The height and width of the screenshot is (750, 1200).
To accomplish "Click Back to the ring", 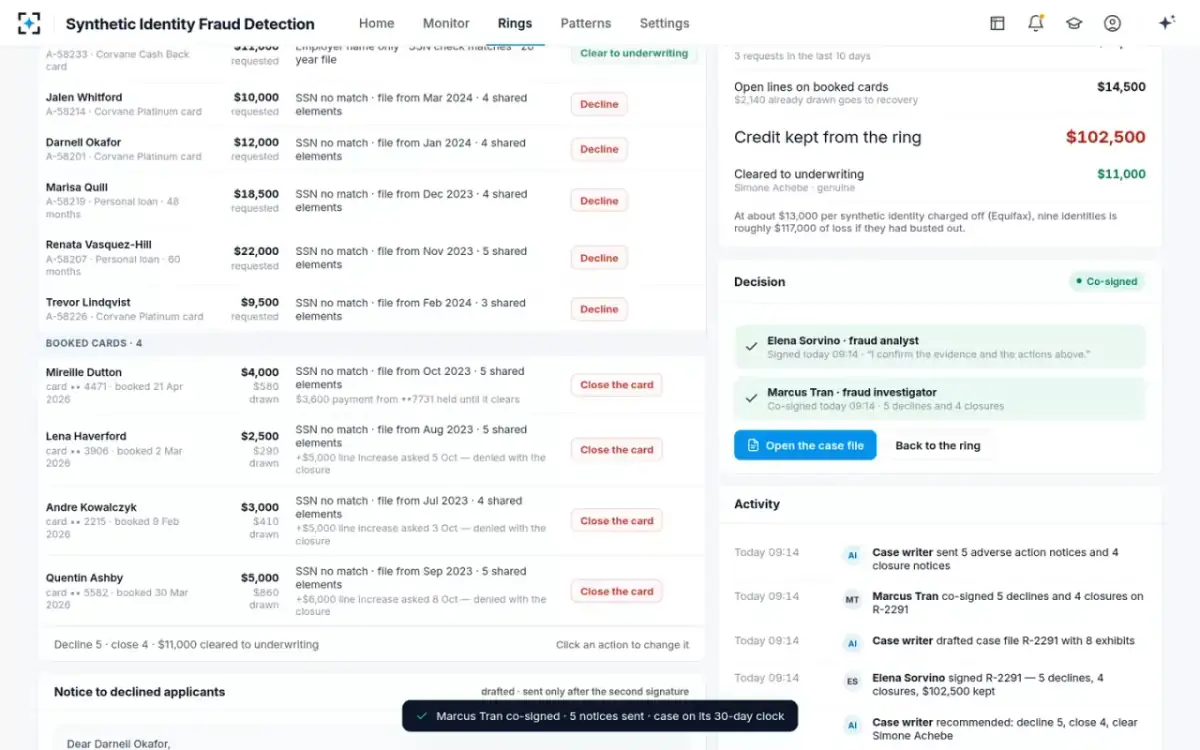I will (x=938, y=446).
